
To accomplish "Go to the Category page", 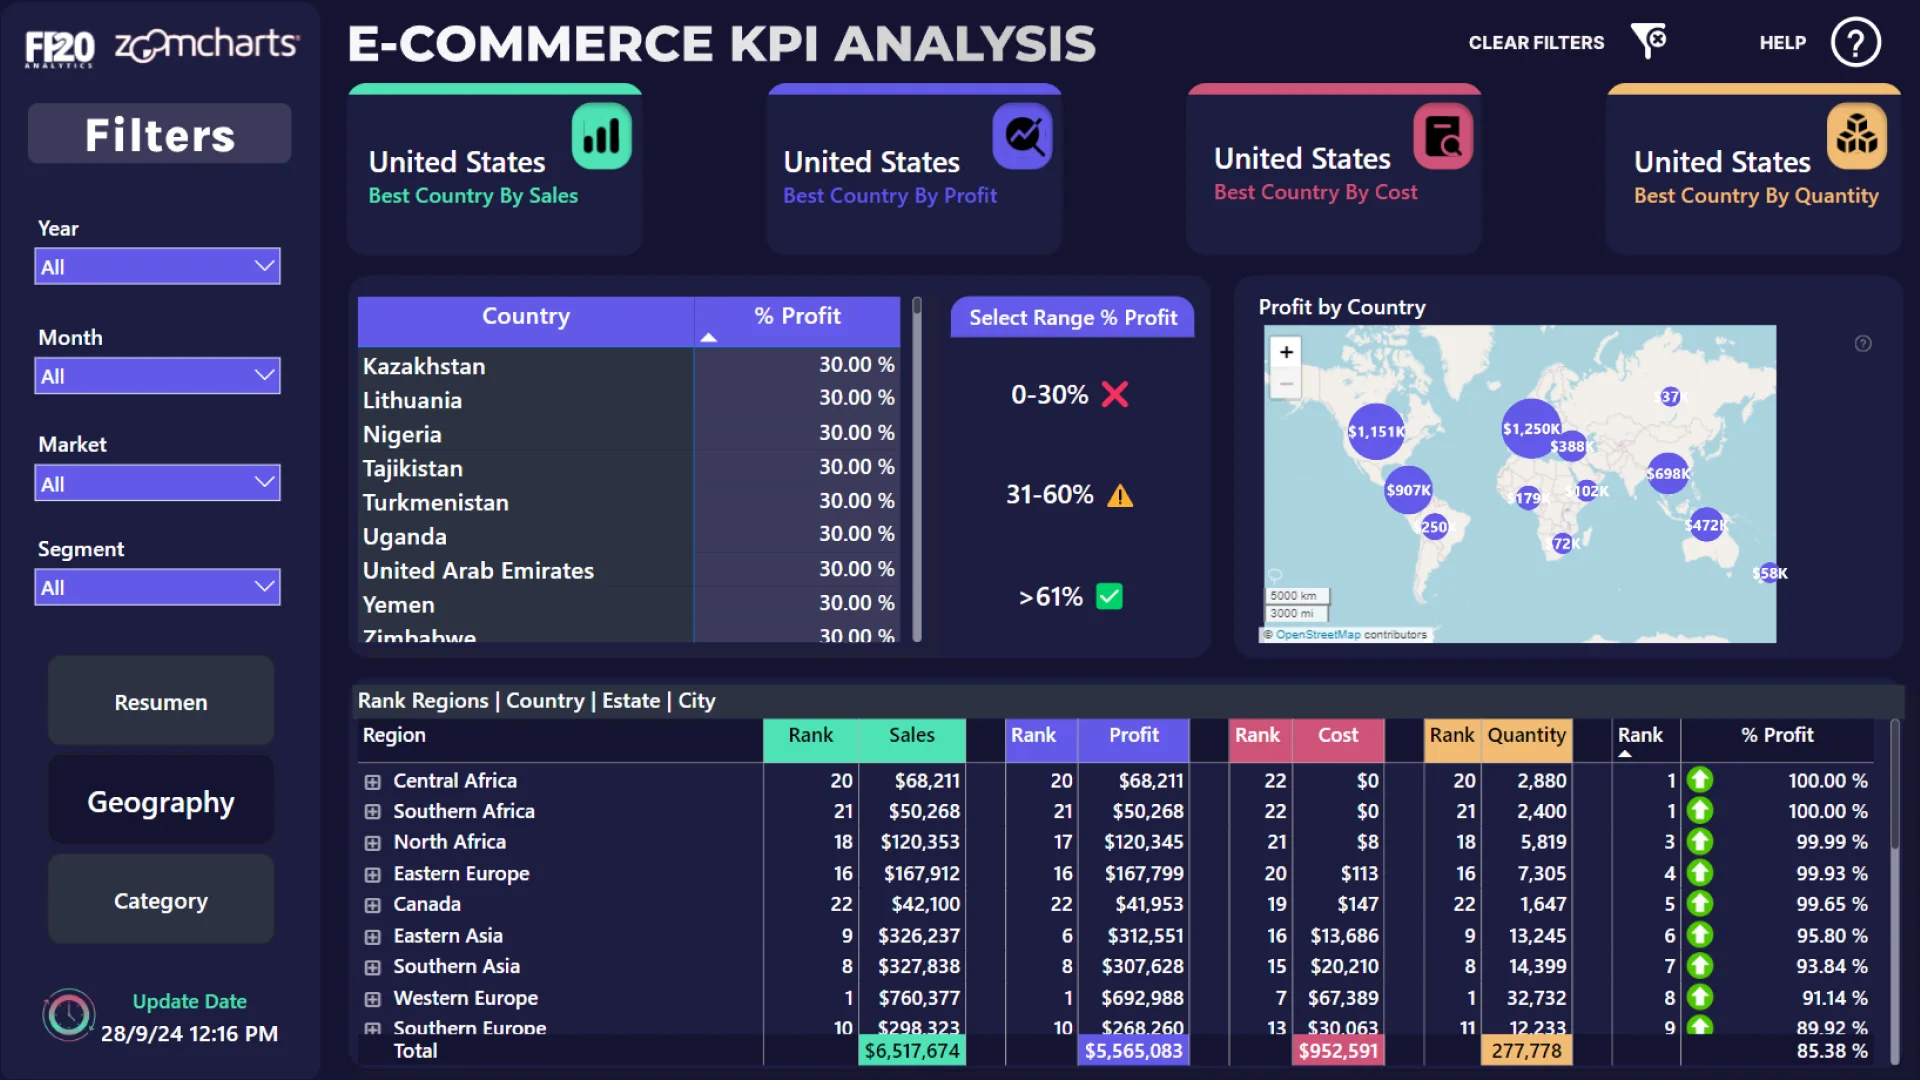I will coord(161,899).
